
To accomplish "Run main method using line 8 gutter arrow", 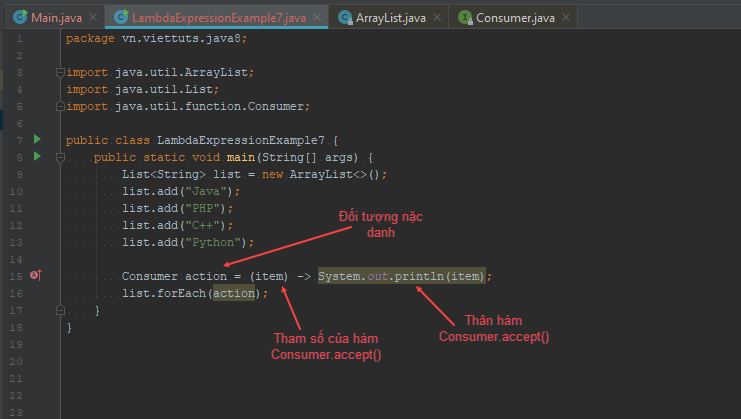I will 37,156.
